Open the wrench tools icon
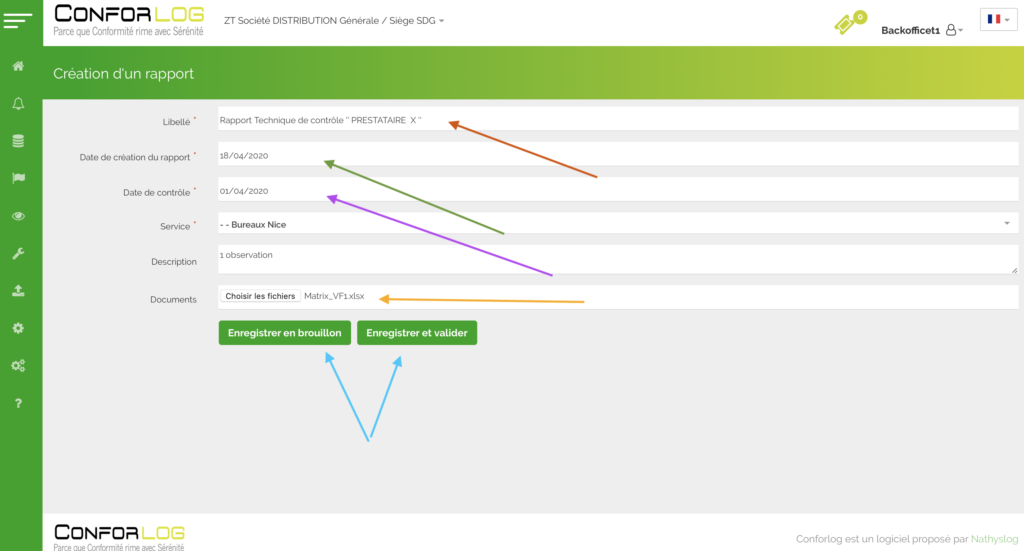This screenshot has height=551, width=1024. point(18,254)
